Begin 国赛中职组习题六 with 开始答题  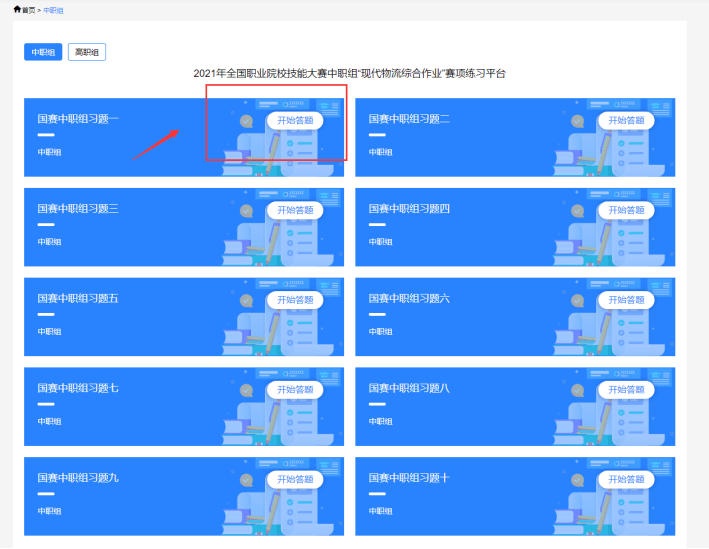626,300
